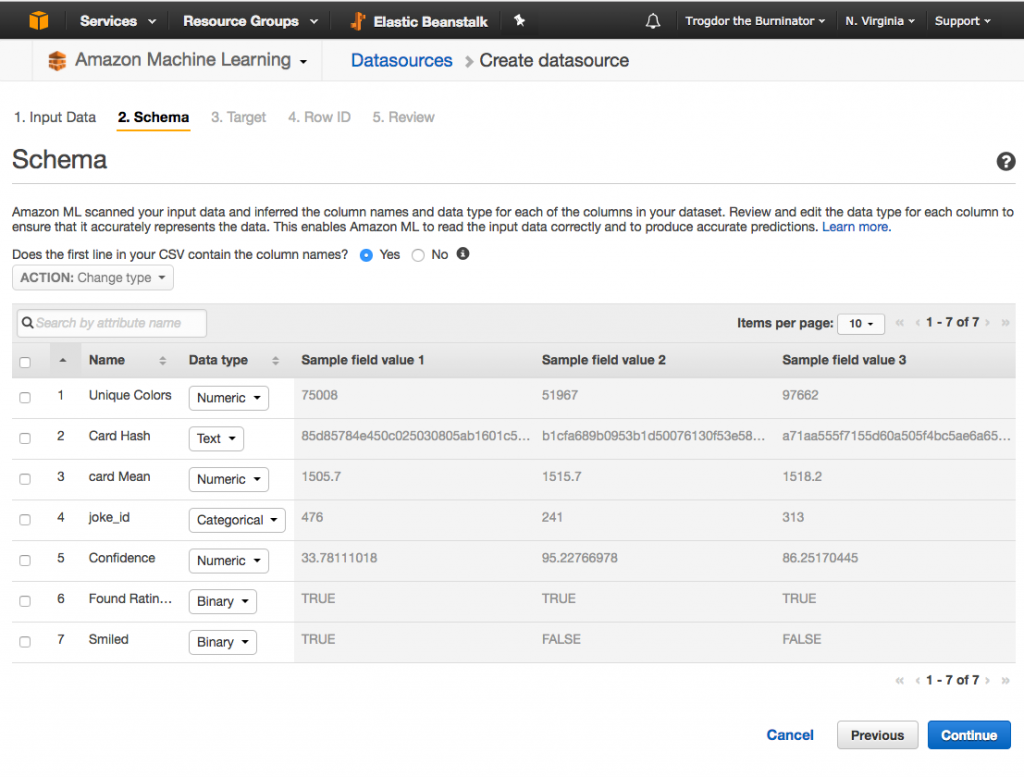
Task: Open the Trogdor the Burninator account menu
Action: [755, 21]
